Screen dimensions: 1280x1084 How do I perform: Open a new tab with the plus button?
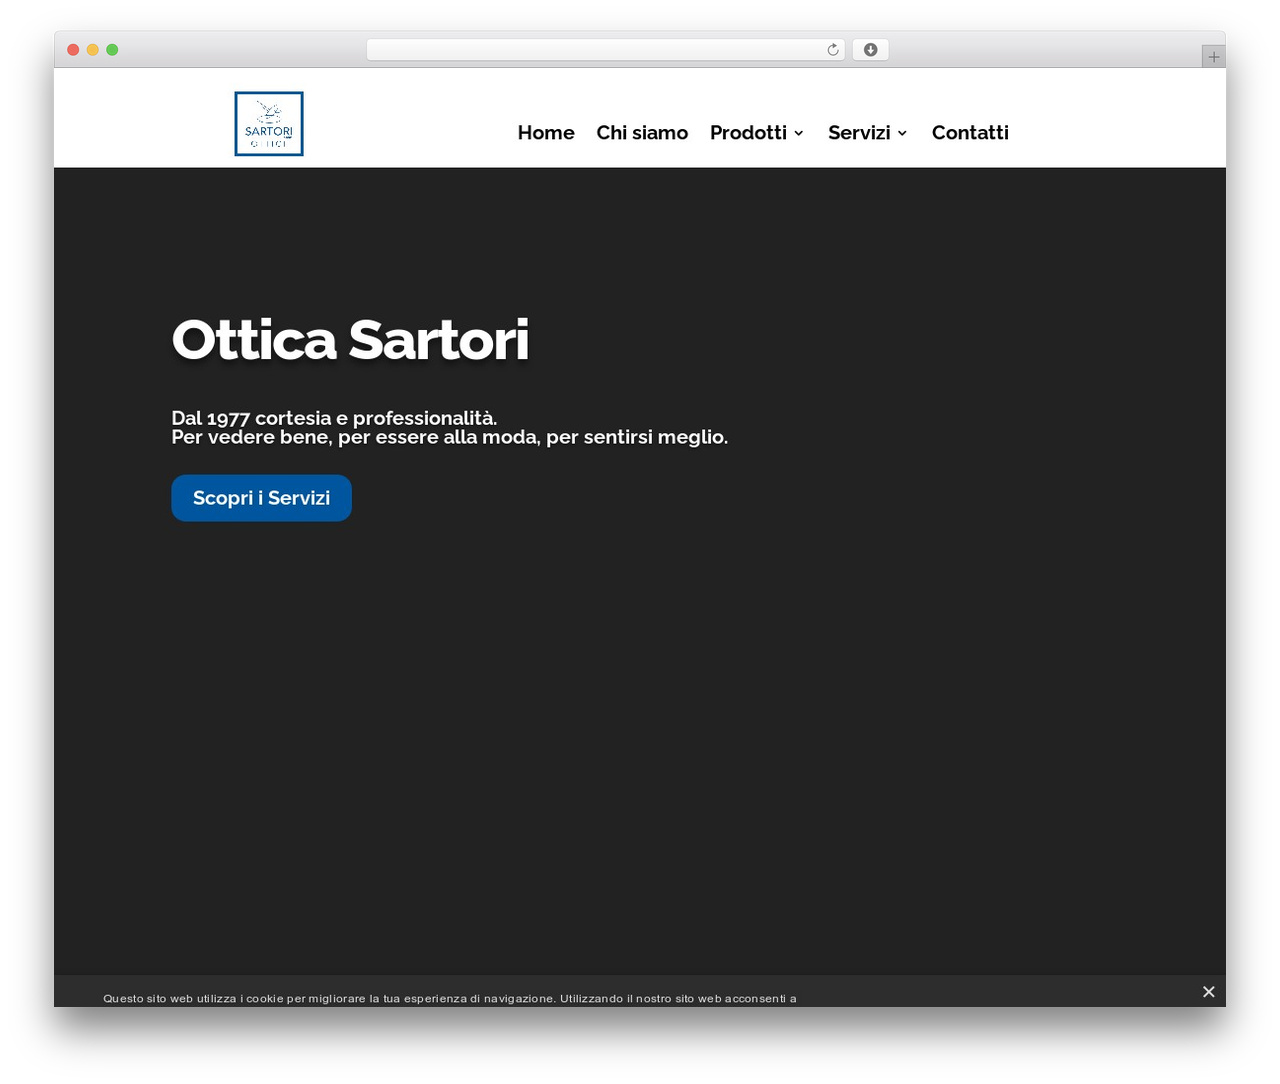point(1213,57)
